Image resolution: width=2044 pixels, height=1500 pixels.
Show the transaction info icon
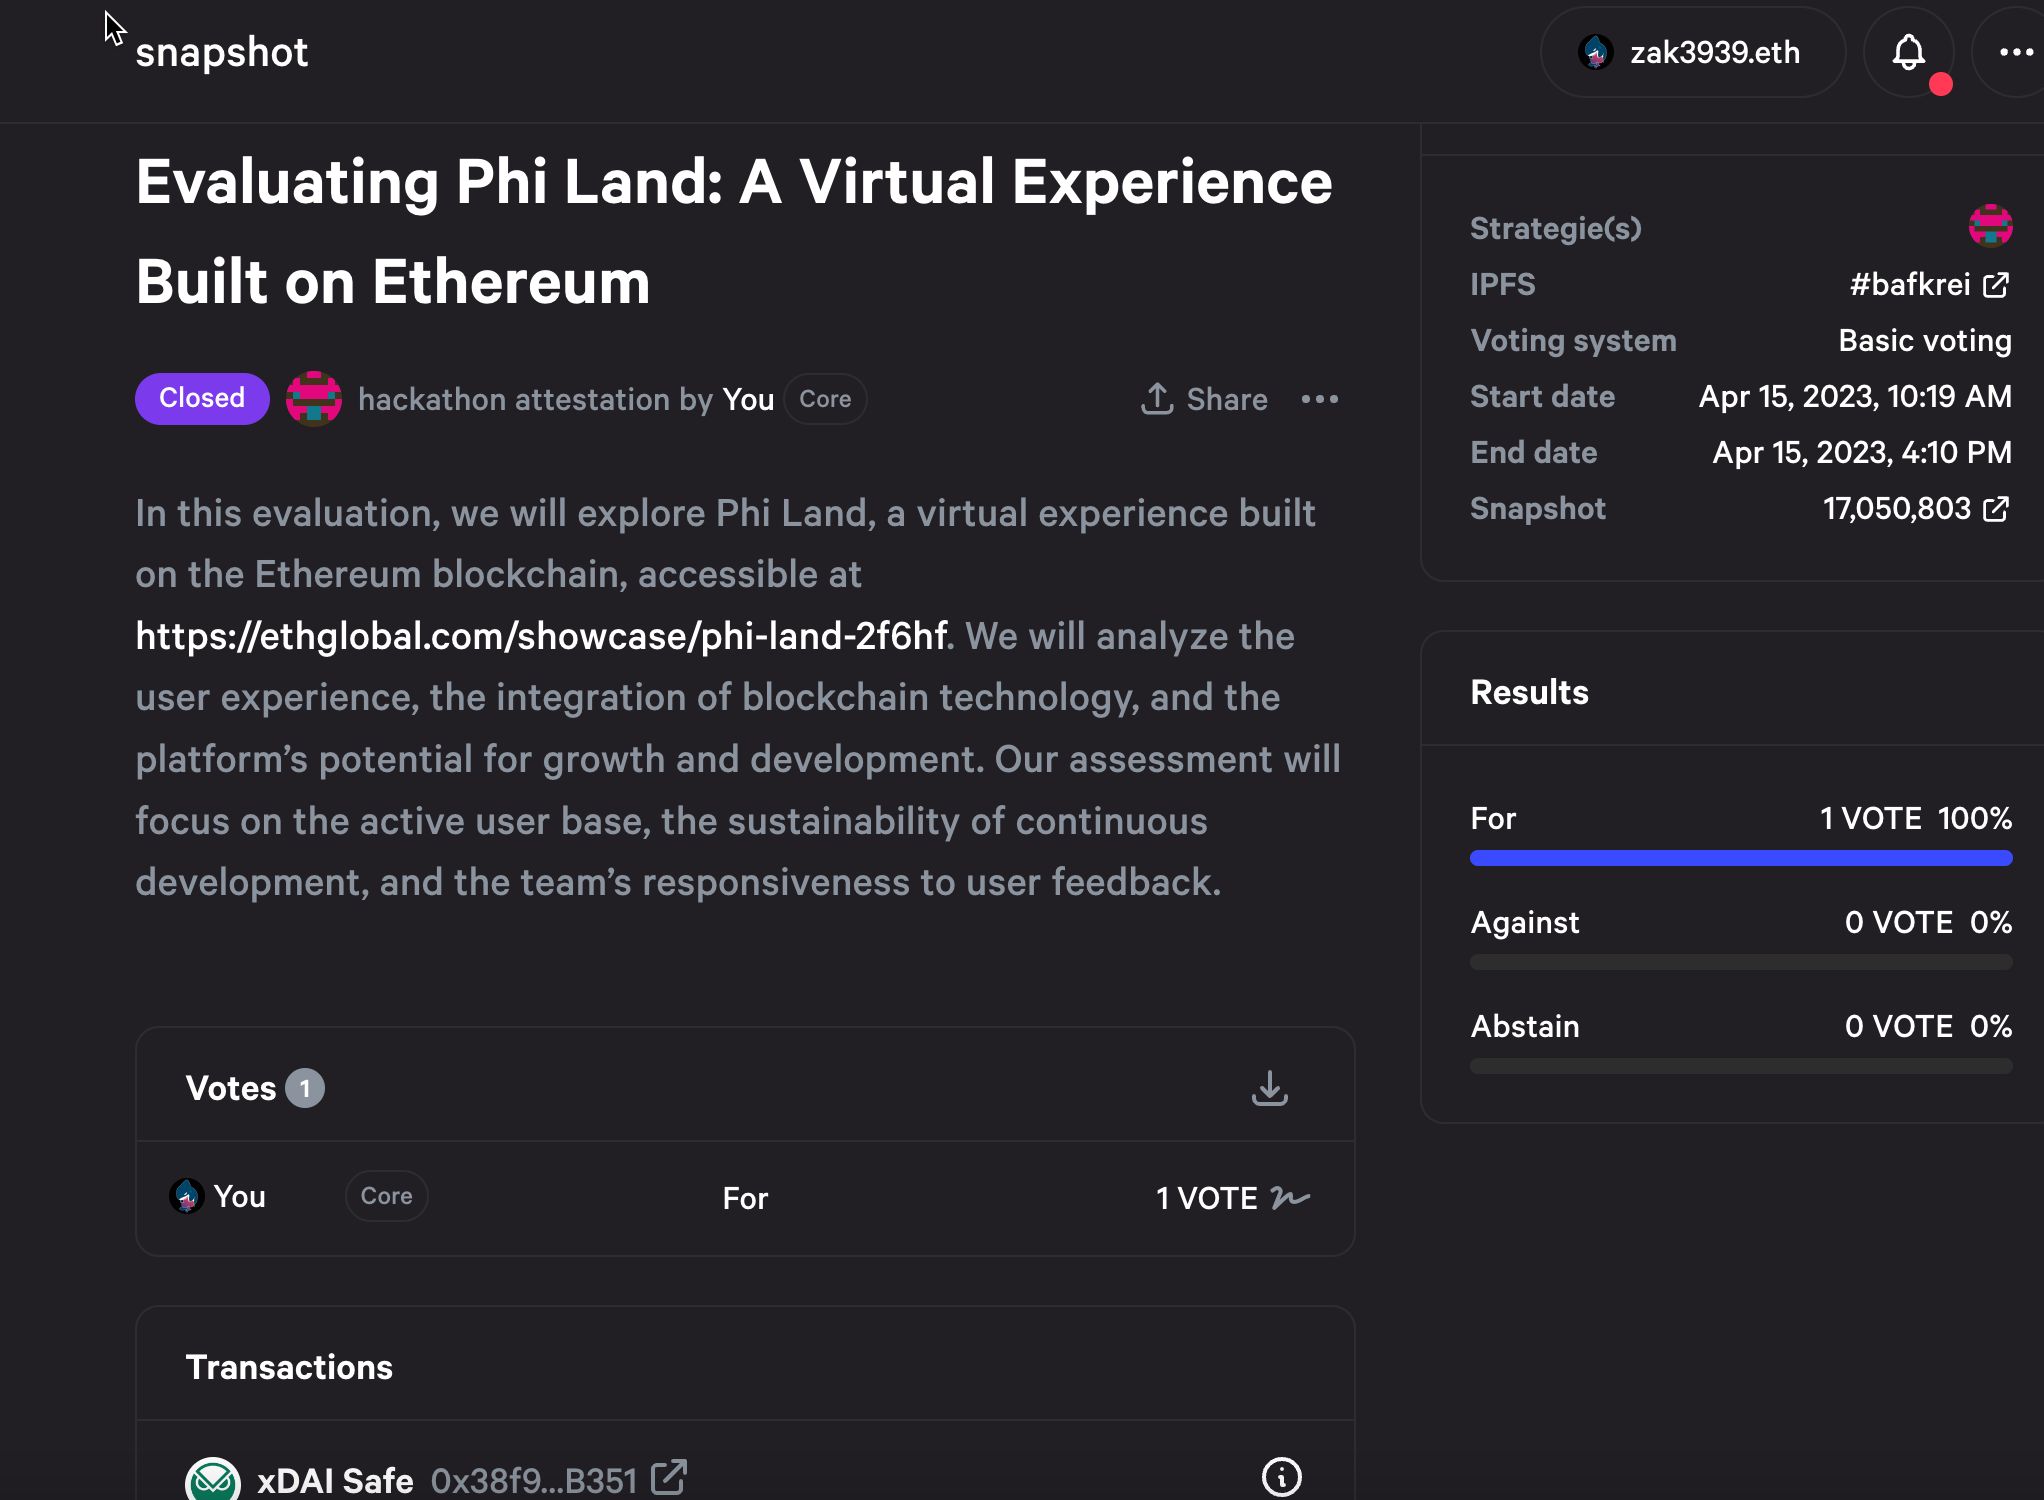pyautogui.click(x=1282, y=1477)
